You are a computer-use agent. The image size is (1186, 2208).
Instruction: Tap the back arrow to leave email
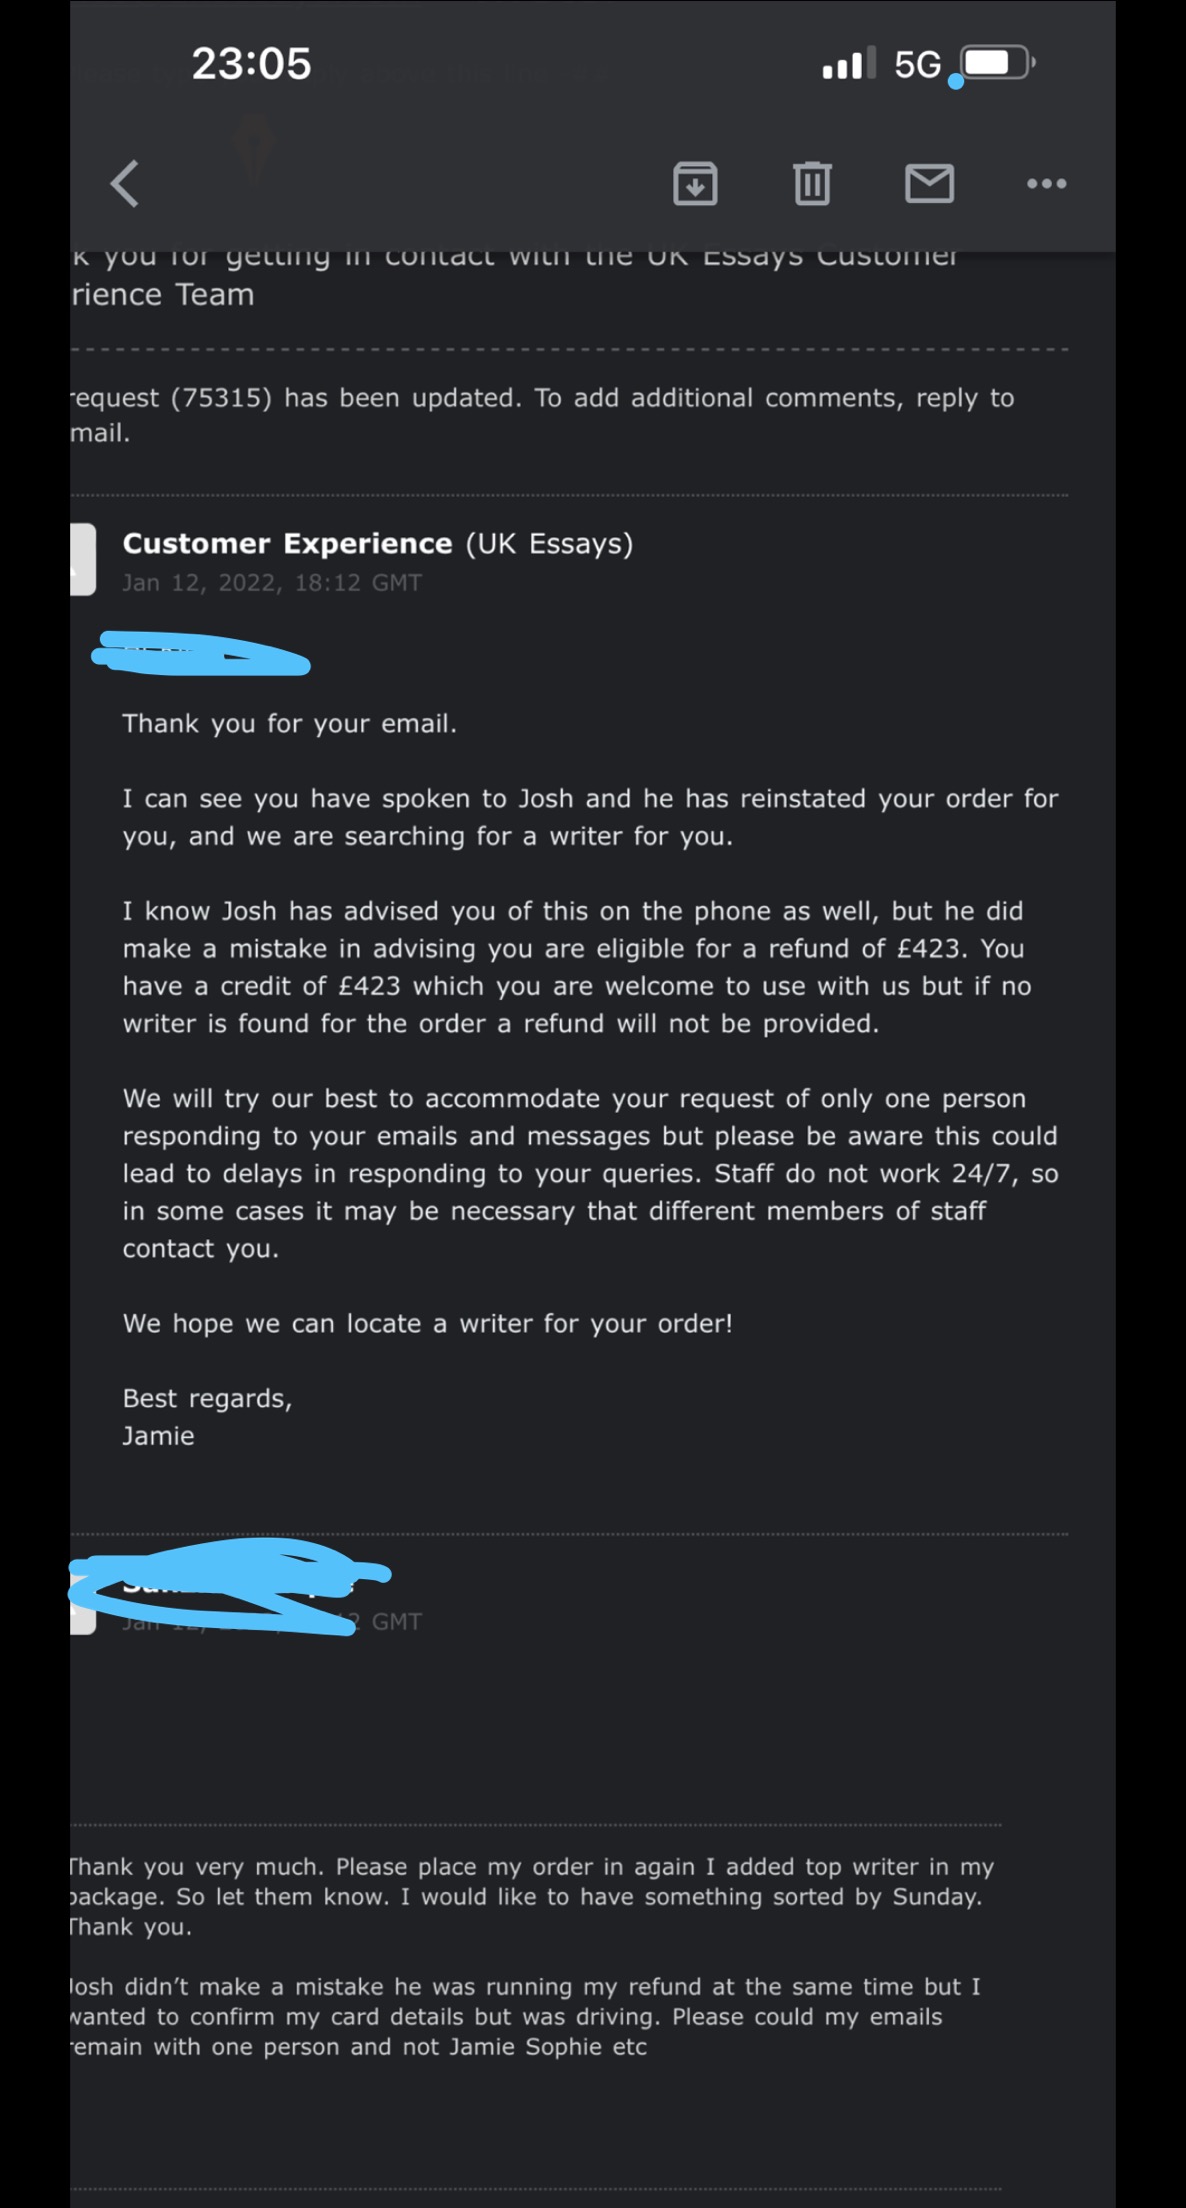[x=124, y=184]
